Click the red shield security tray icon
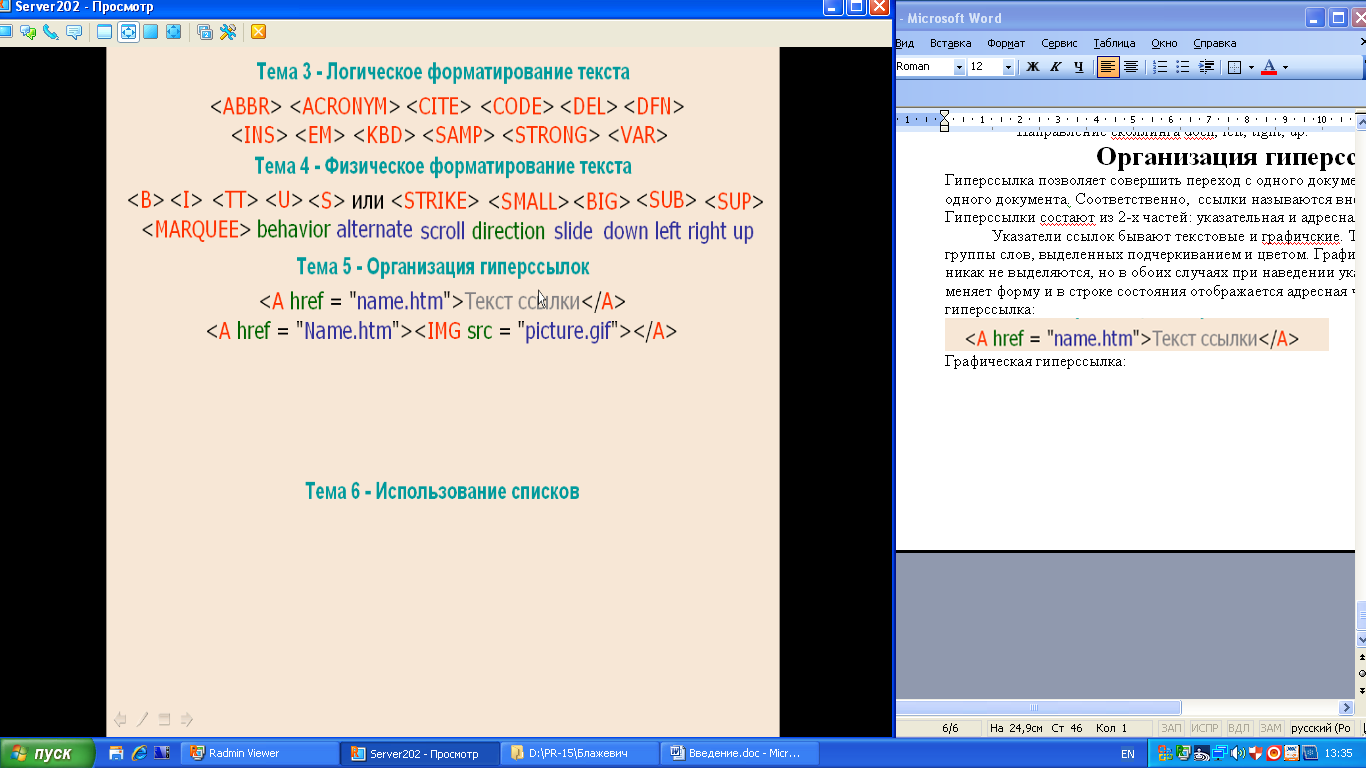 [1256, 753]
